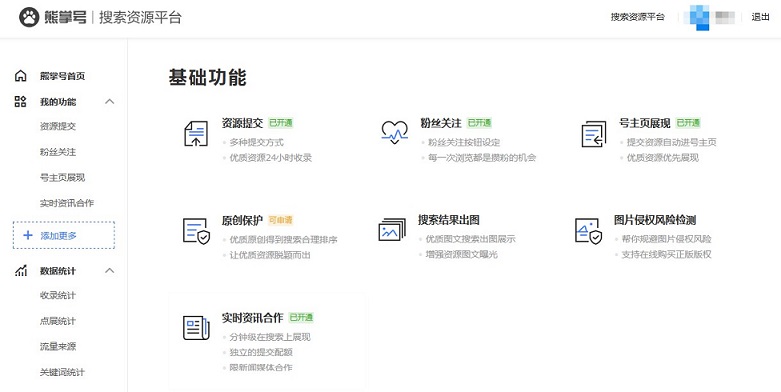Select 粉丝关注 in the sidebar menu
The image size is (781, 392).
[x=58, y=152]
